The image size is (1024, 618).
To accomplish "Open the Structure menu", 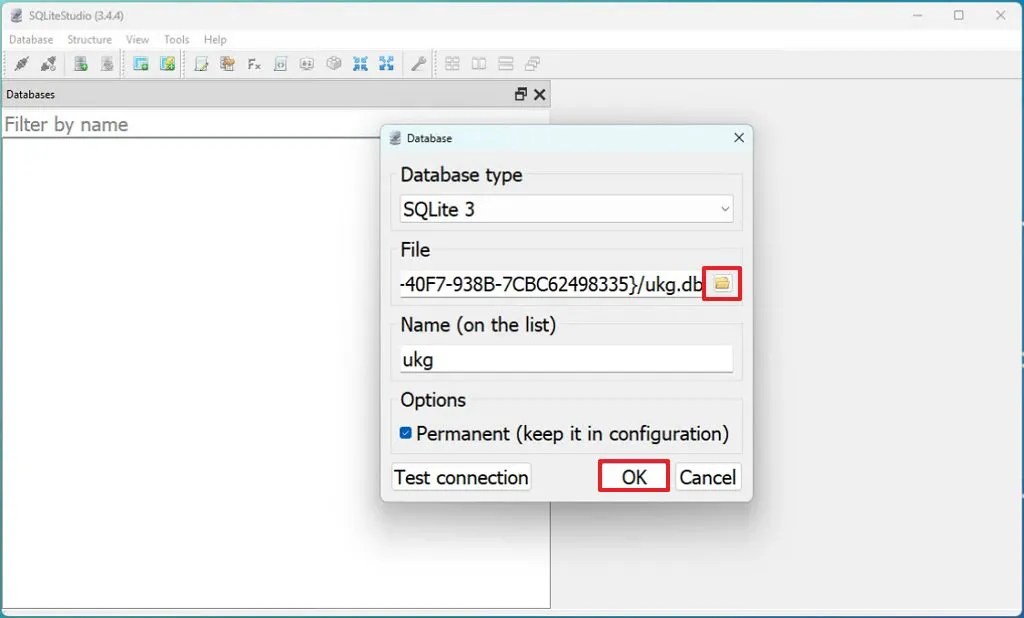I will (89, 39).
